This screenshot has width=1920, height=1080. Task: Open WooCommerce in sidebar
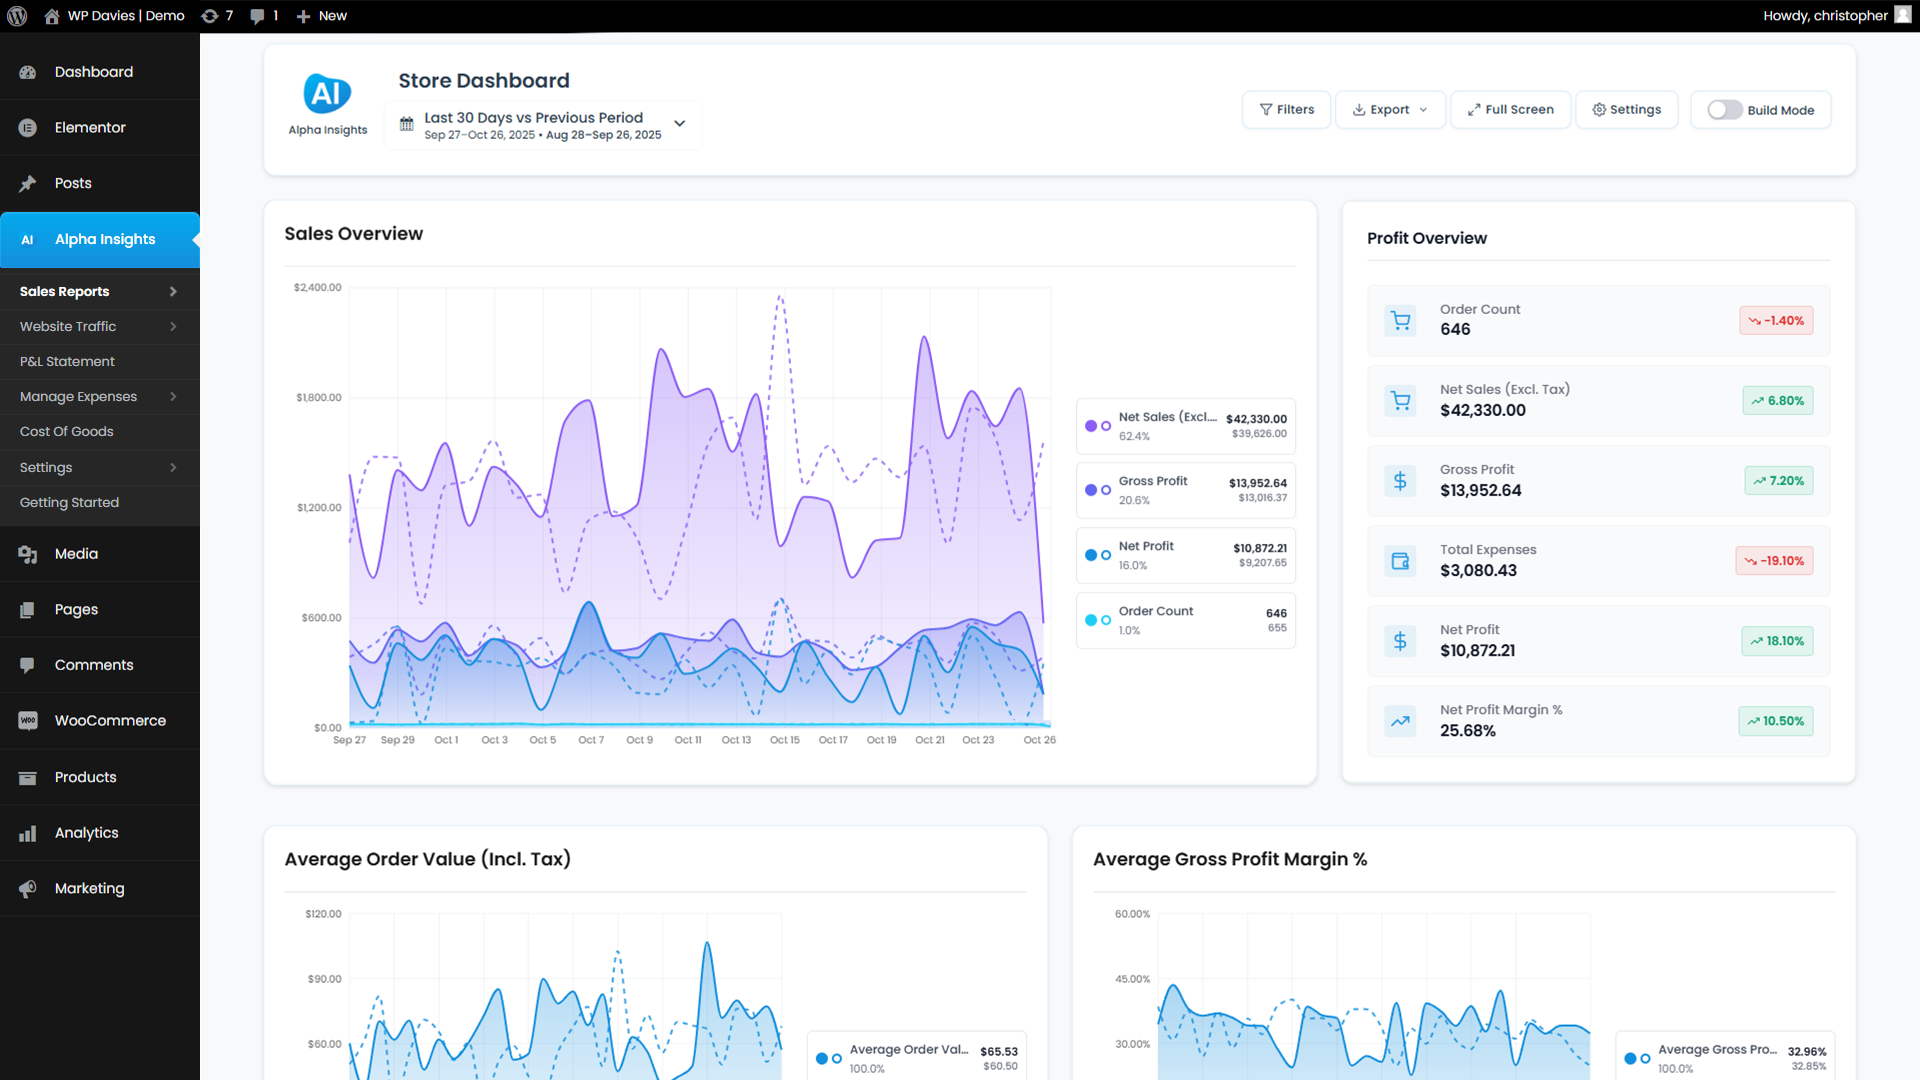click(110, 721)
